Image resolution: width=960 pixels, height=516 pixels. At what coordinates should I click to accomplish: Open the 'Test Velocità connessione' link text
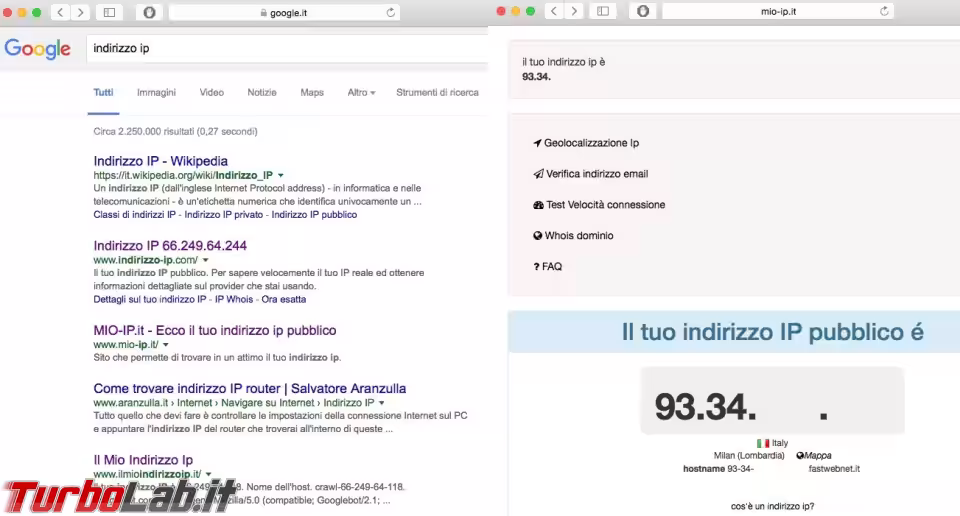(x=606, y=205)
